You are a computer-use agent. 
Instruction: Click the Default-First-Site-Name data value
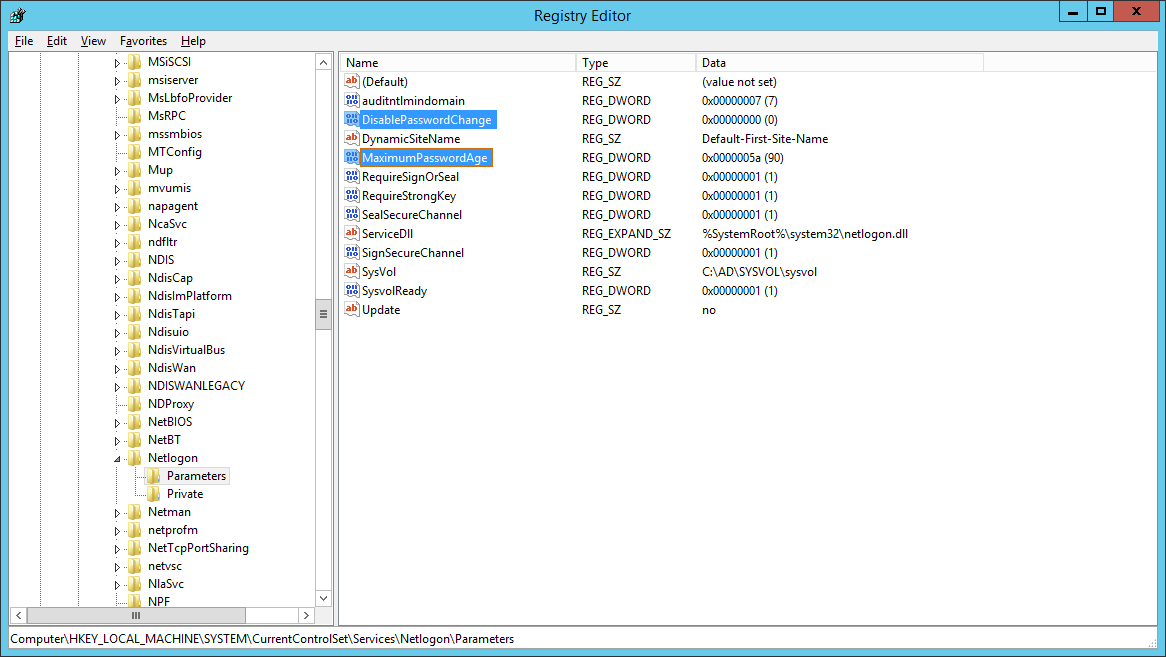coord(764,139)
